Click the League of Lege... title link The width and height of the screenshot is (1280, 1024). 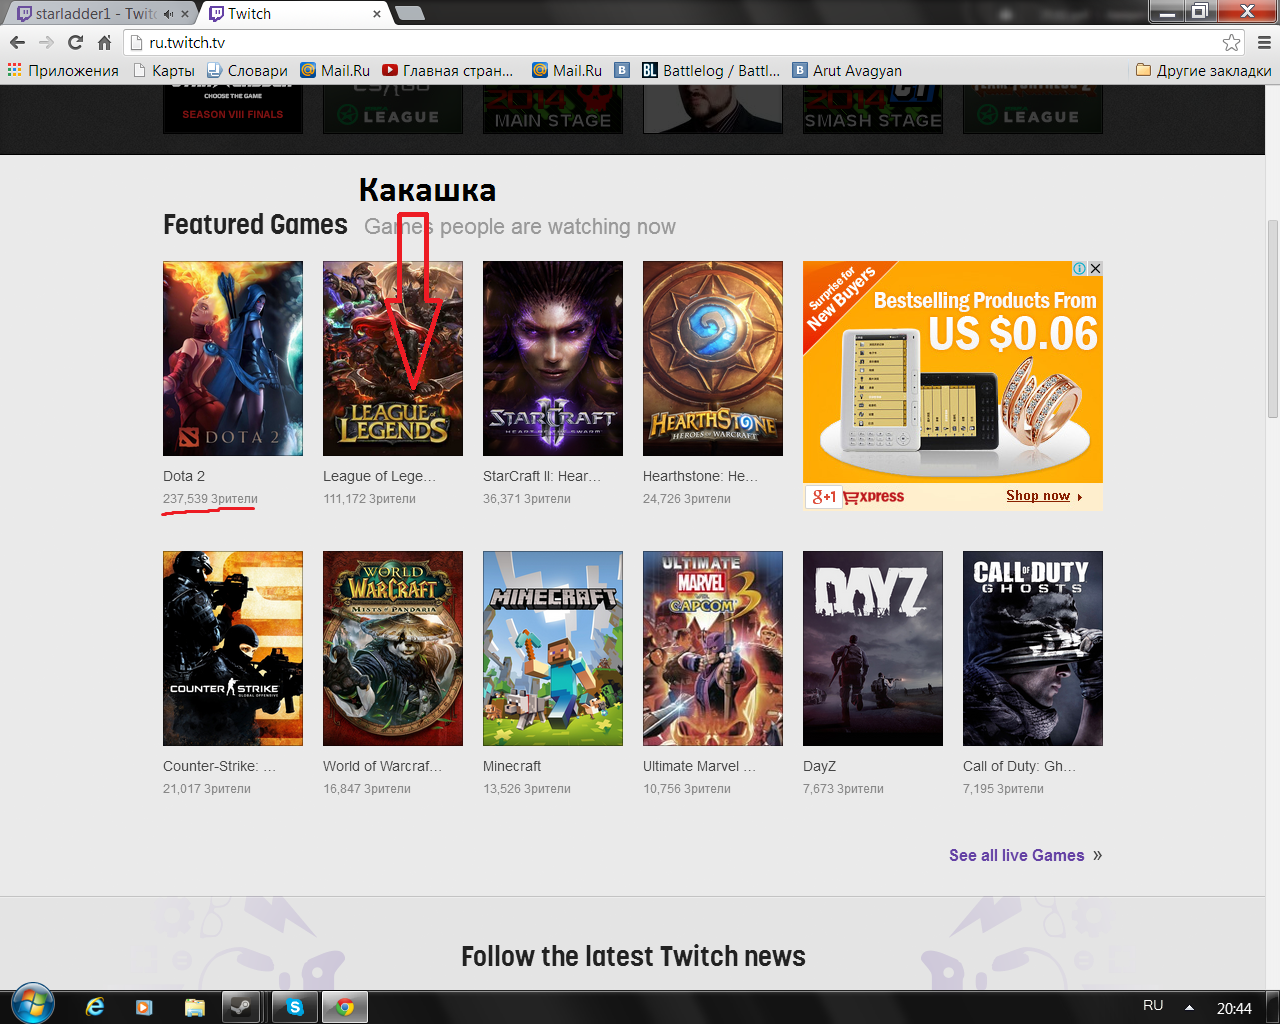(x=379, y=476)
